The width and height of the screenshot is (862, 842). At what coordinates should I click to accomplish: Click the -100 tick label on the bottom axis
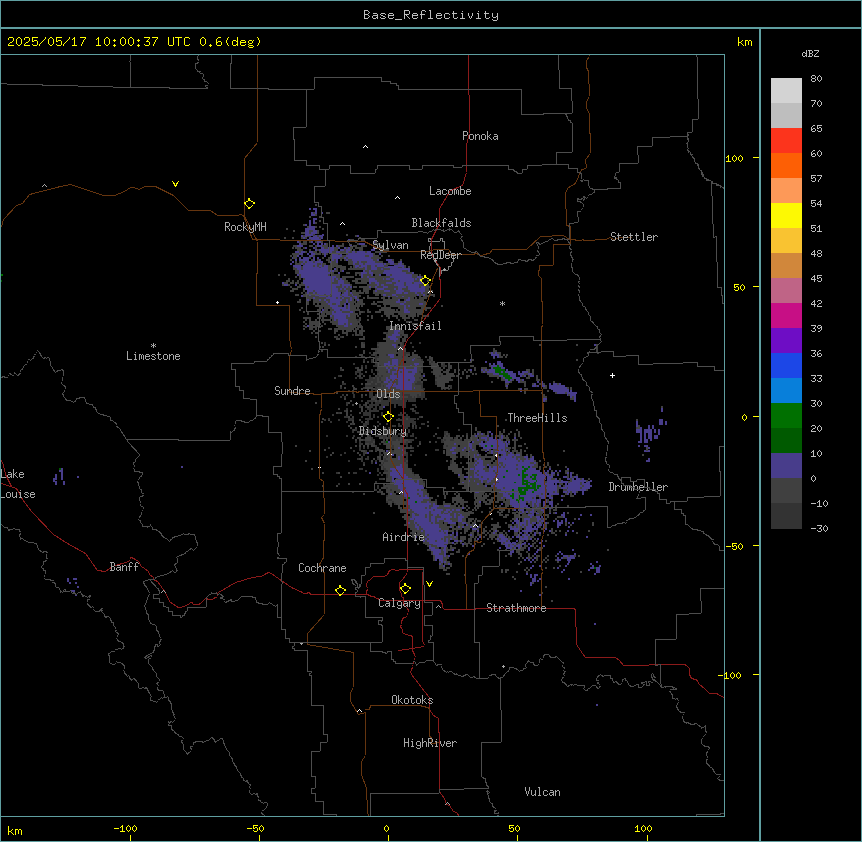pos(125,828)
